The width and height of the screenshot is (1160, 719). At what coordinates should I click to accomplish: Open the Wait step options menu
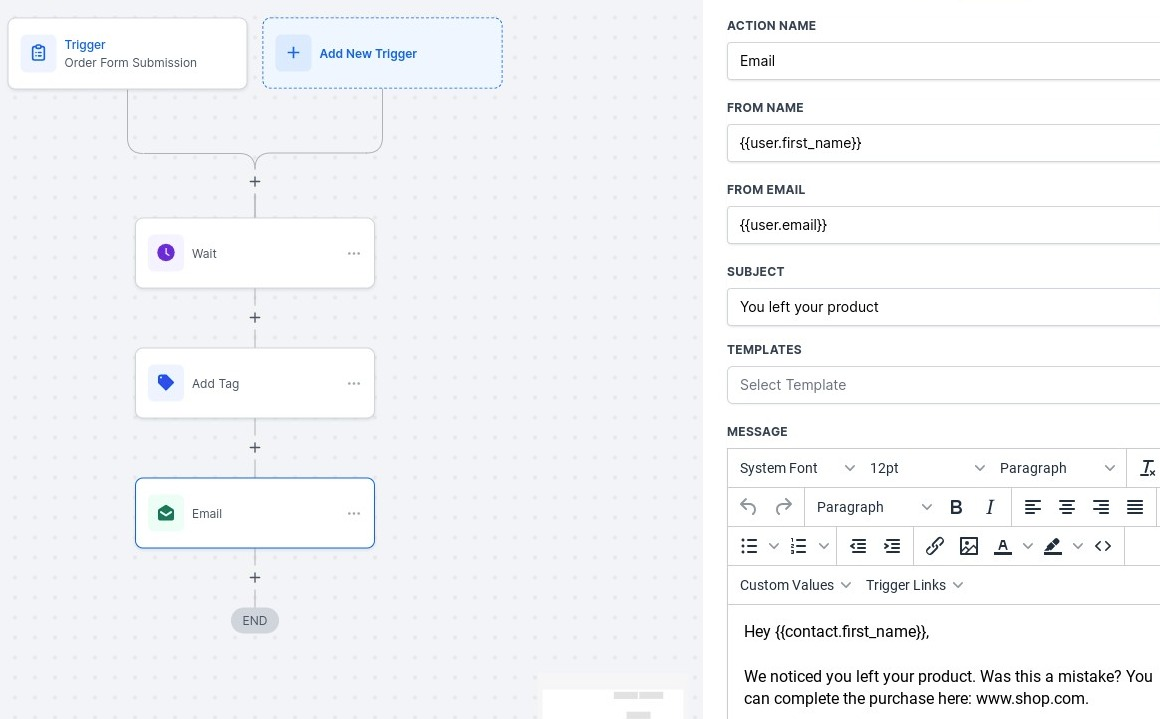(354, 254)
